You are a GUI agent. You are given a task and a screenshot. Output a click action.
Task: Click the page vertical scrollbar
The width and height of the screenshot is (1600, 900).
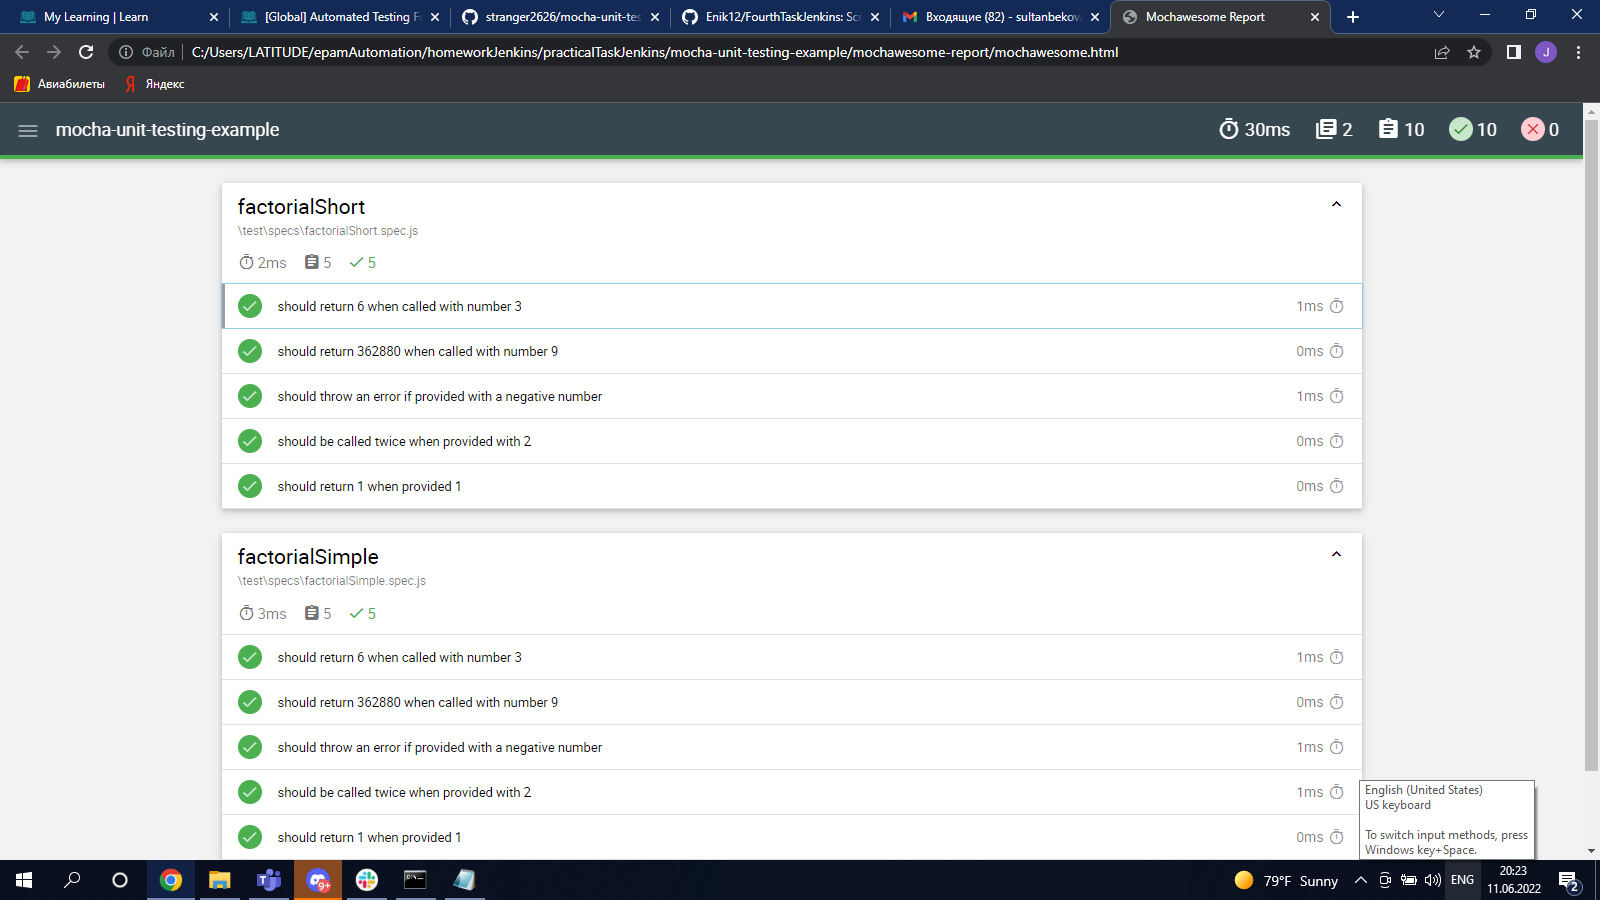[x=1591, y=445]
